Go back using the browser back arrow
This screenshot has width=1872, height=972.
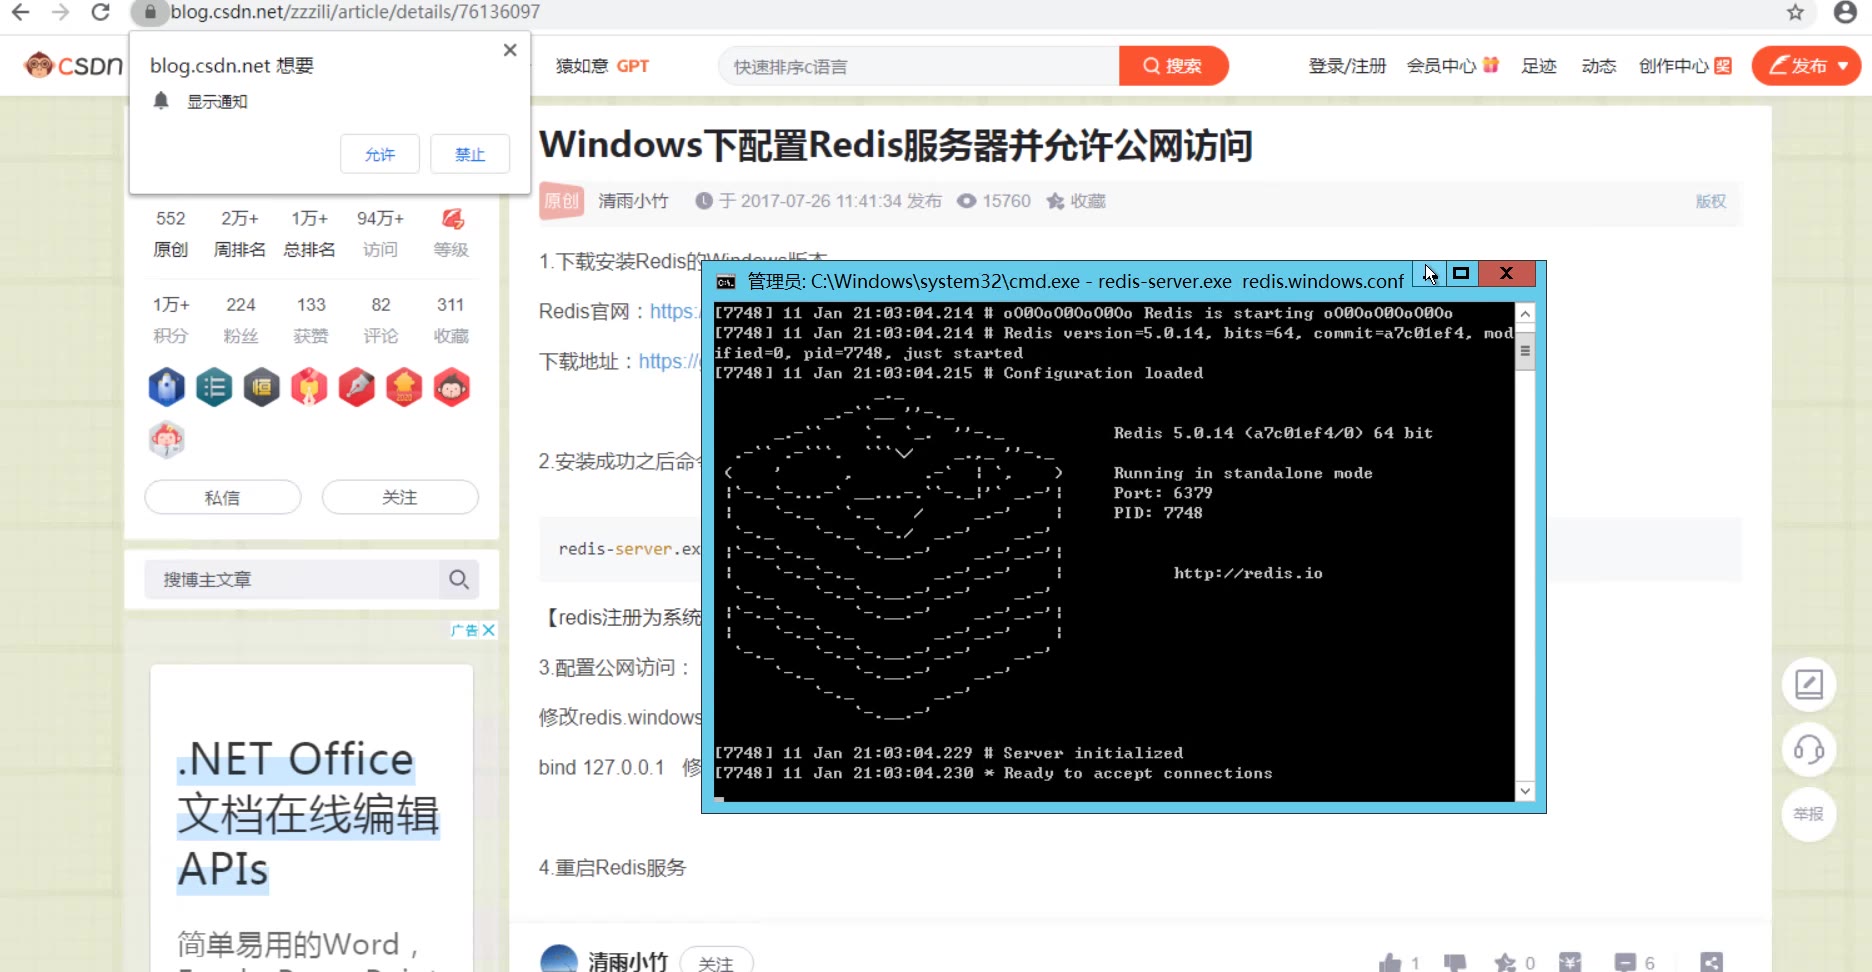coord(20,12)
